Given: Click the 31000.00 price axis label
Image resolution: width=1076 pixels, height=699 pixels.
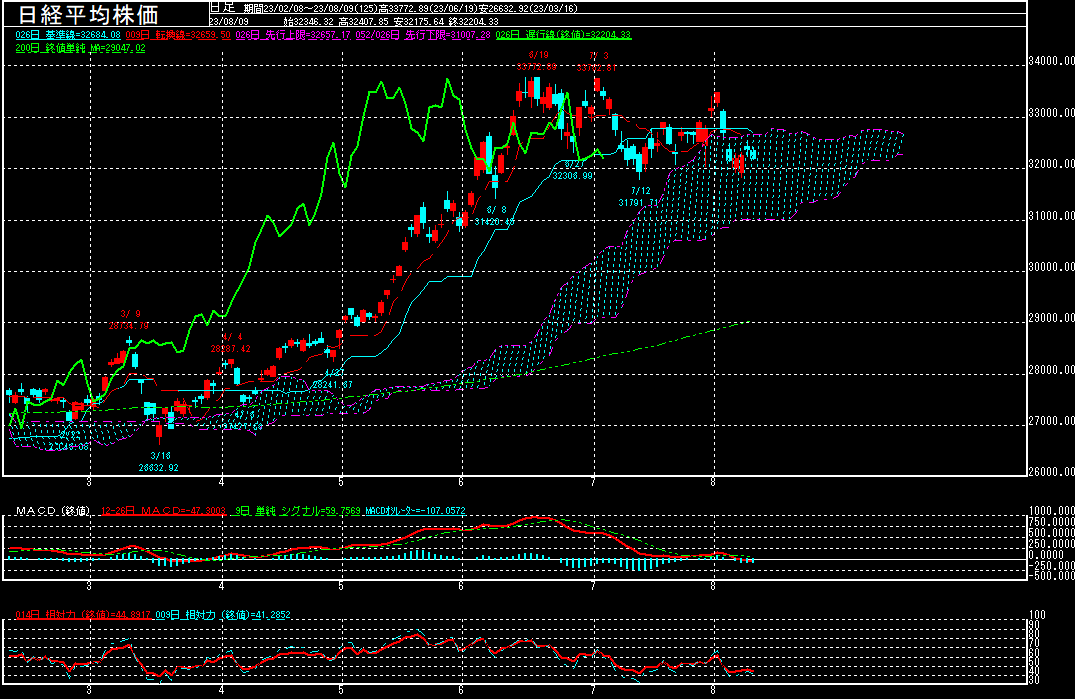Looking at the screenshot, I should [1052, 215].
